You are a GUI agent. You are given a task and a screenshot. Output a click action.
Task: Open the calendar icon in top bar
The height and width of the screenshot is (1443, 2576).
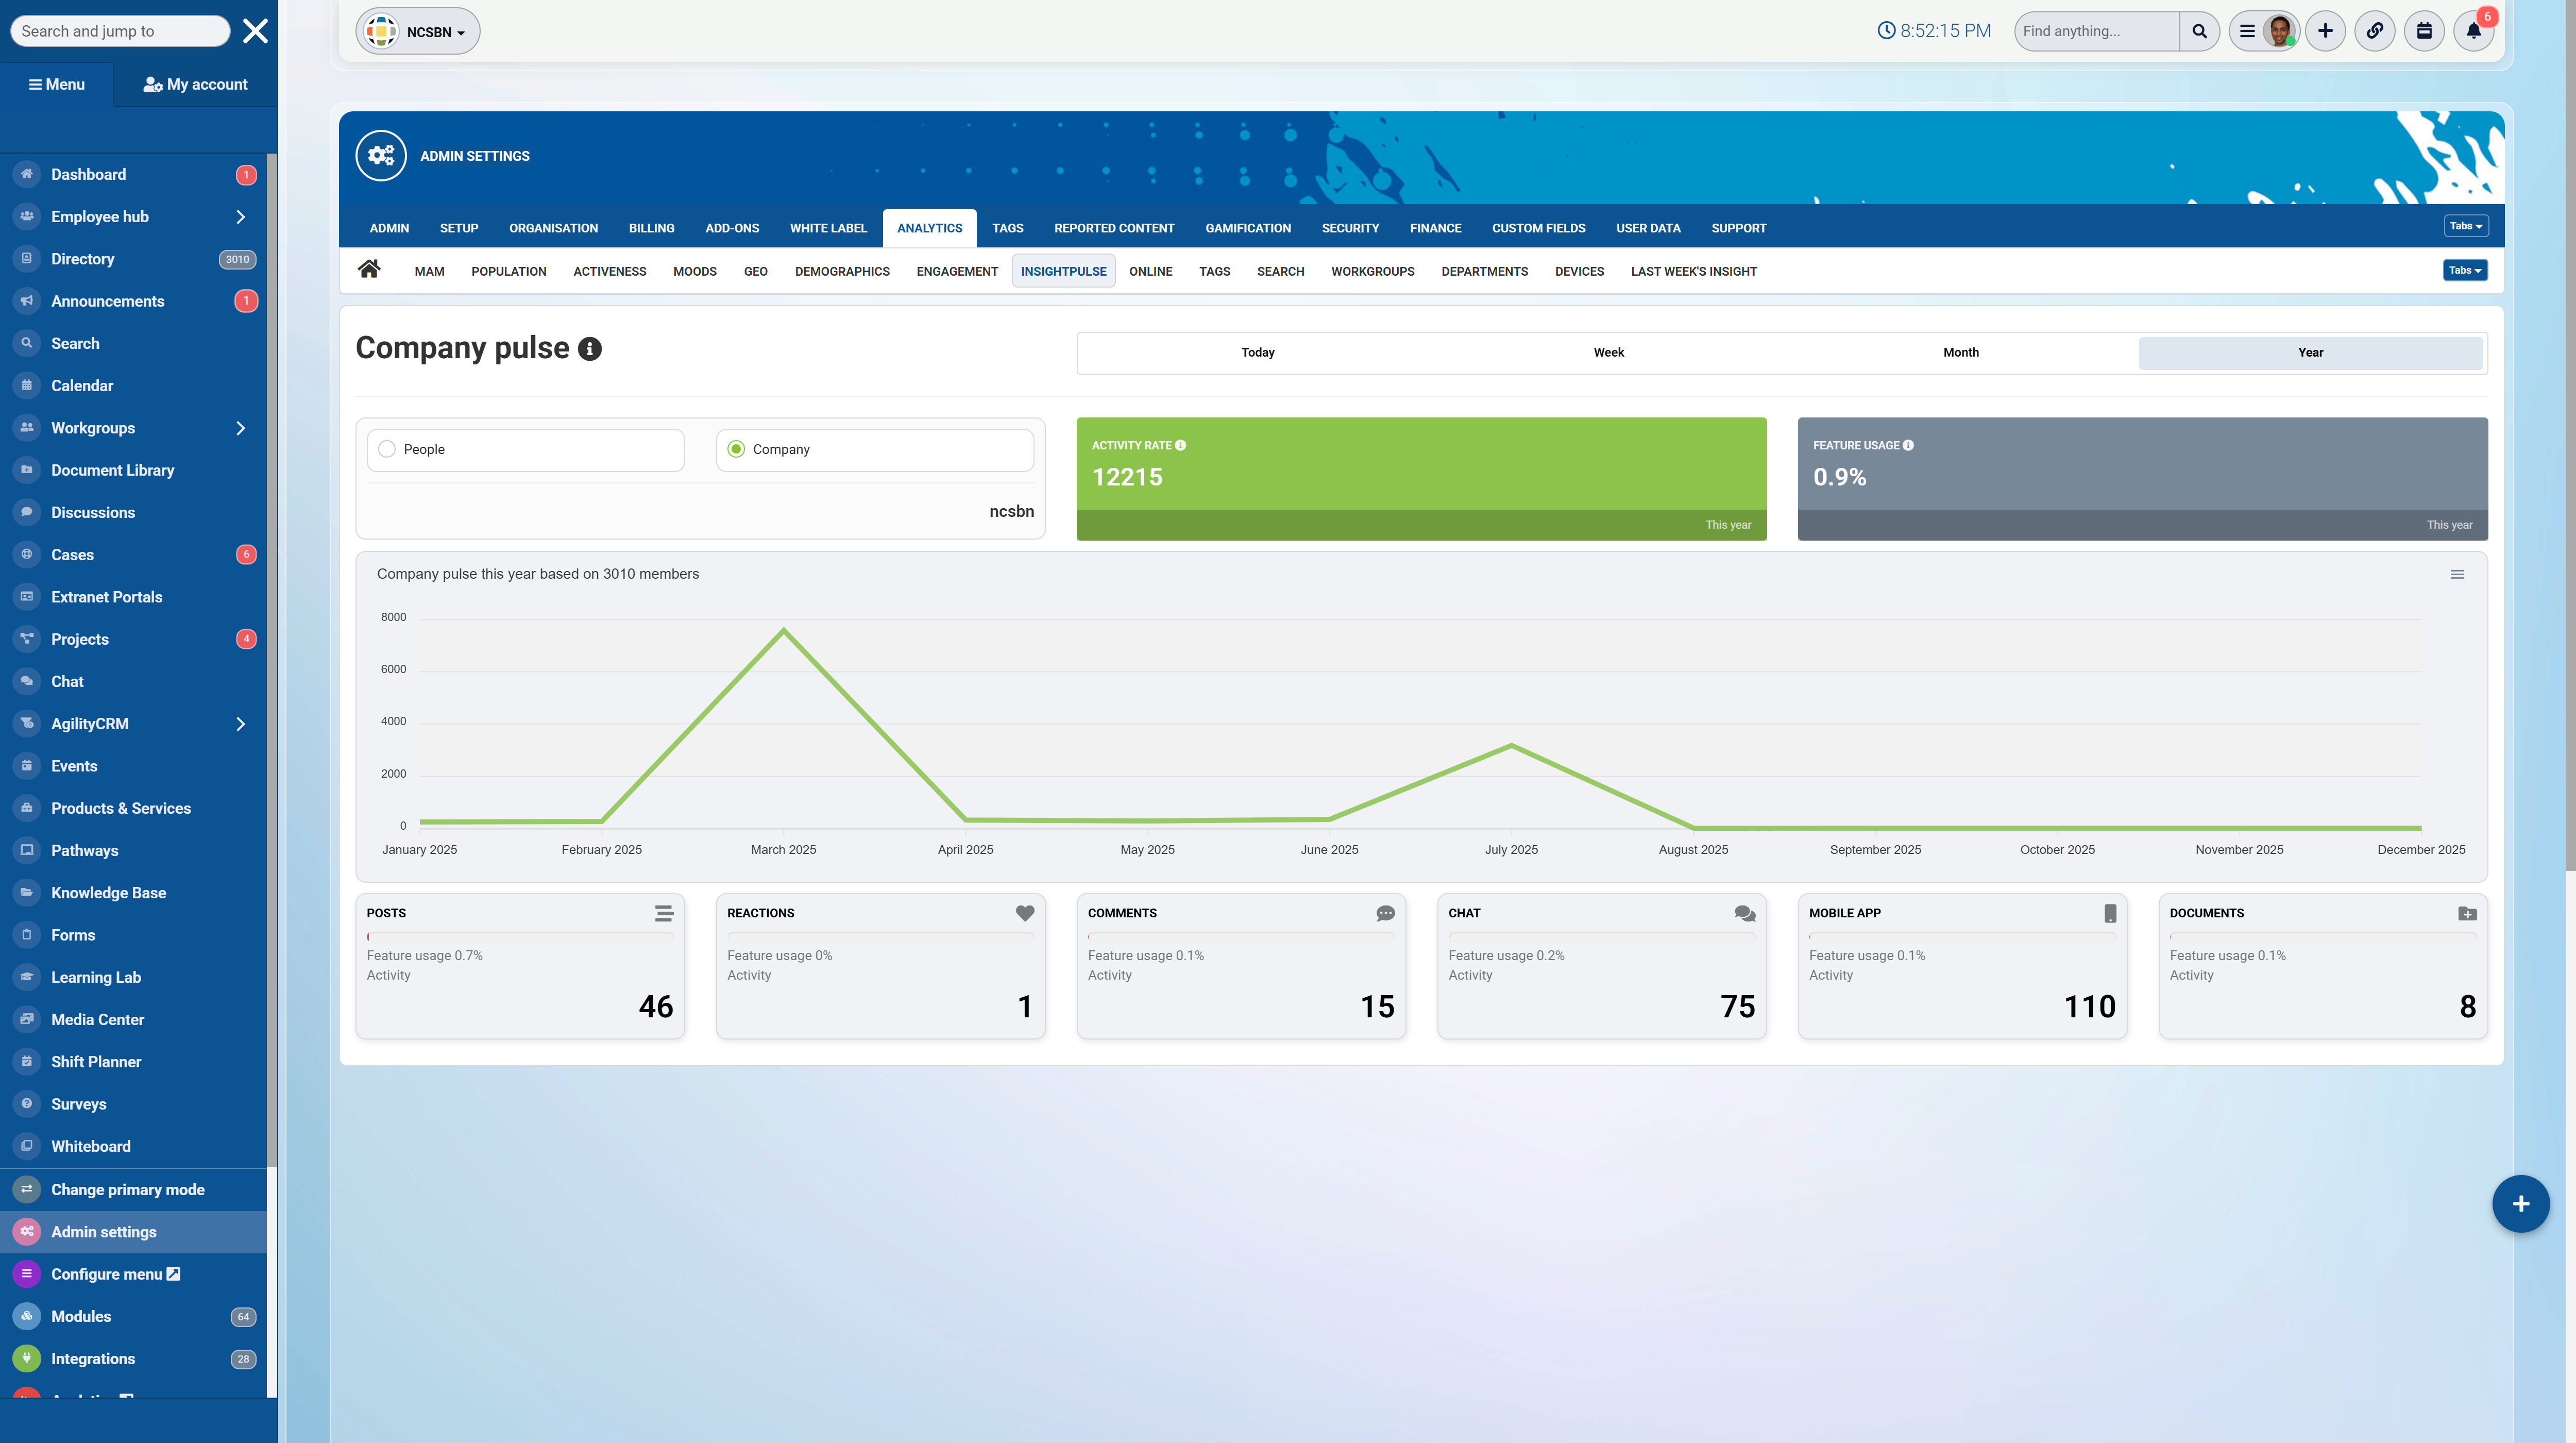pyautogui.click(x=2424, y=31)
